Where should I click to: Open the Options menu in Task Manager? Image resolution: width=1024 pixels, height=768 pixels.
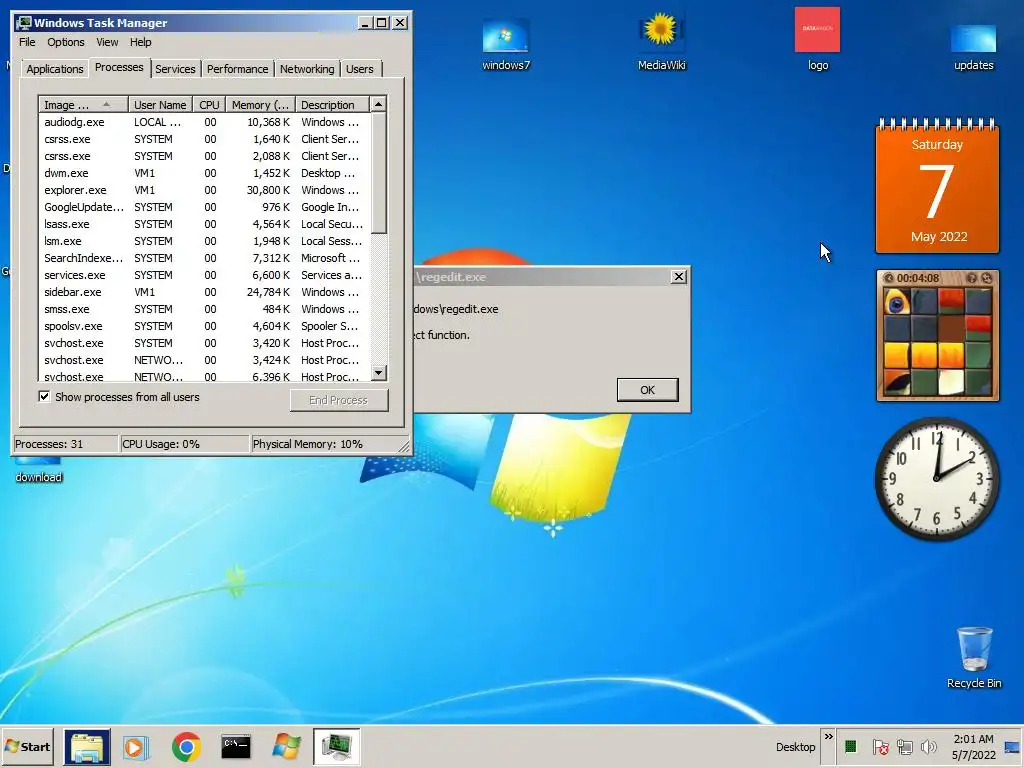pos(65,42)
